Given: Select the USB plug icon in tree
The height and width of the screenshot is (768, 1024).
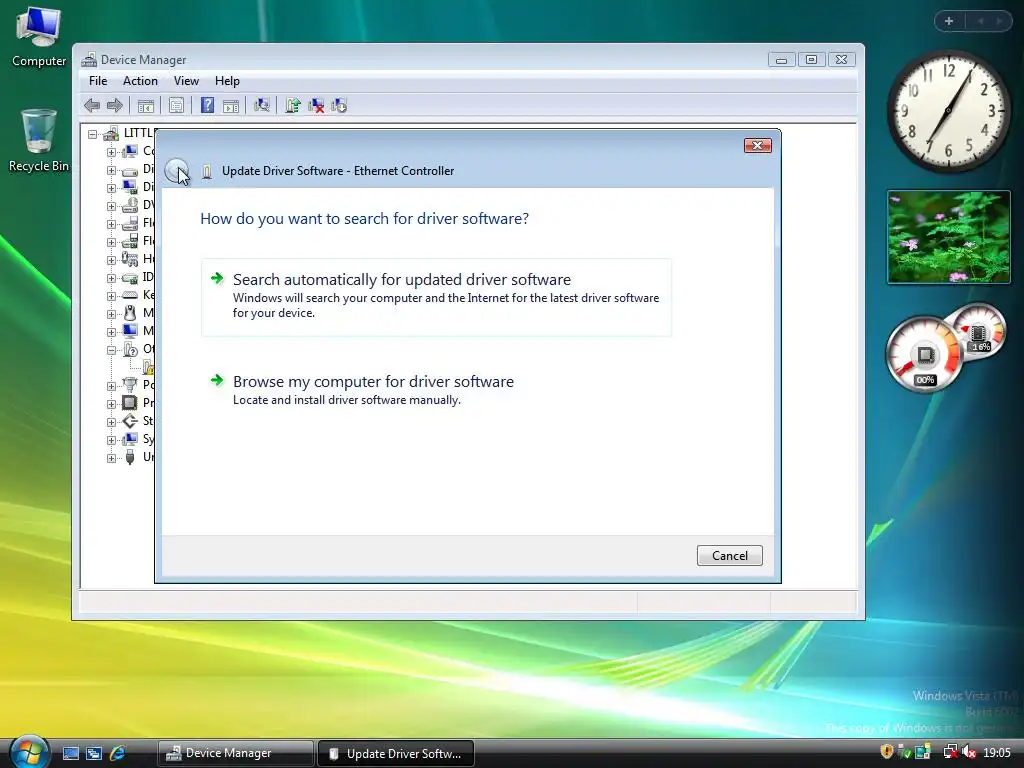Looking at the screenshot, I should [x=130, y=456].
